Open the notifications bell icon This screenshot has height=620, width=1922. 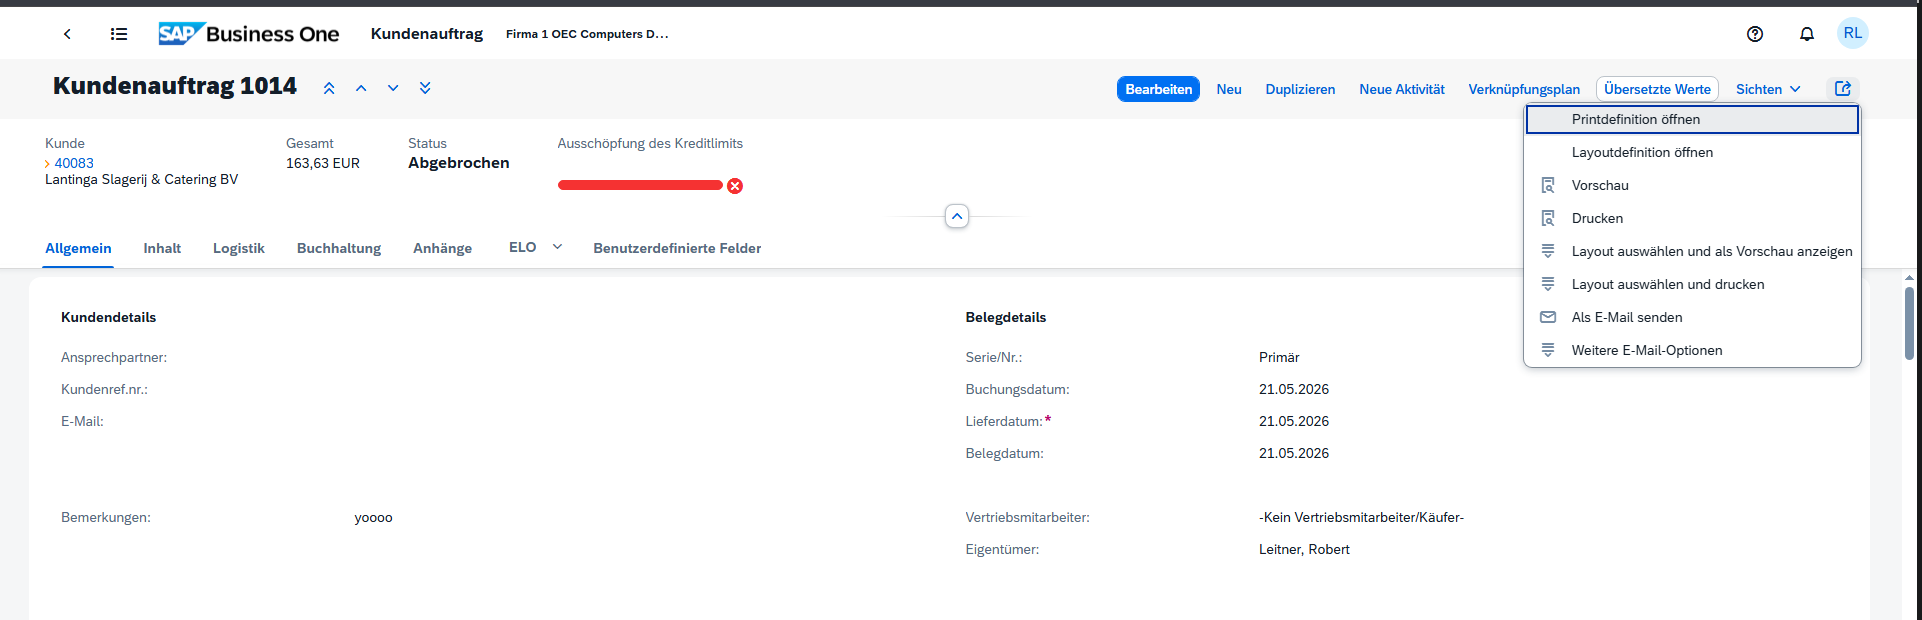click(x=1807, y=34)
